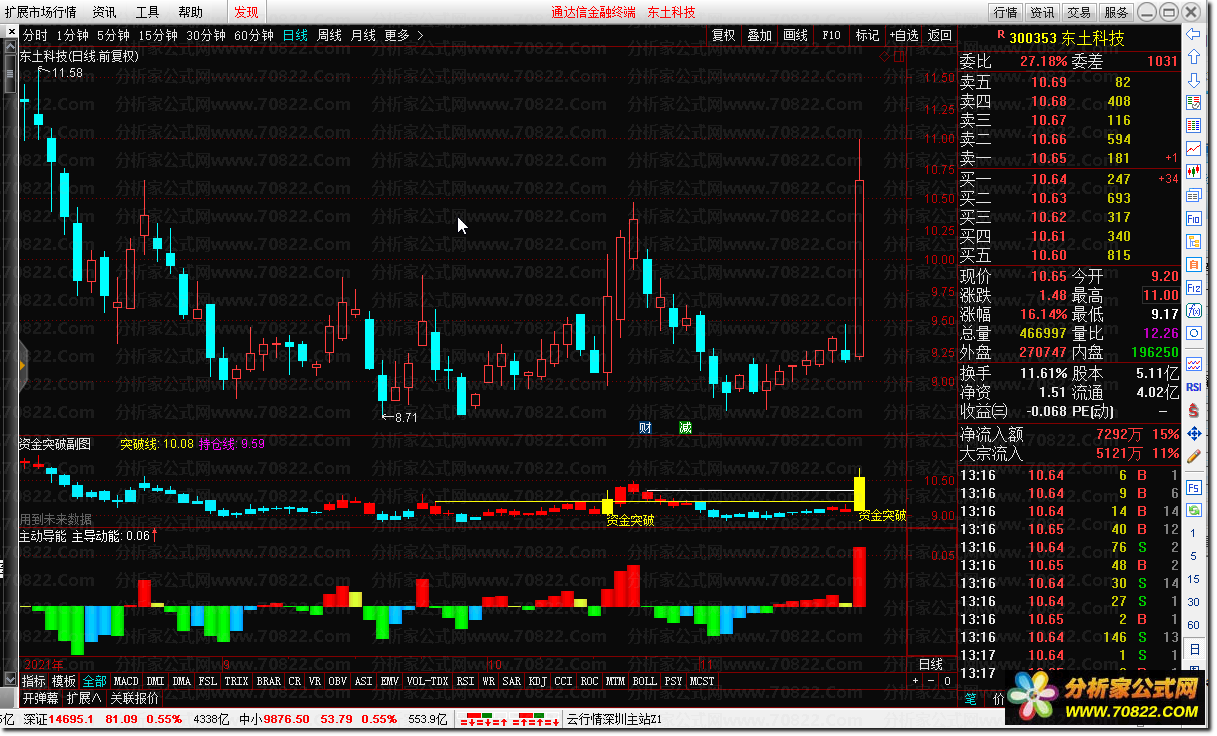1217x736 pixels.
Task: Expand the 更多 periods menu
Action: click(403, 35)
